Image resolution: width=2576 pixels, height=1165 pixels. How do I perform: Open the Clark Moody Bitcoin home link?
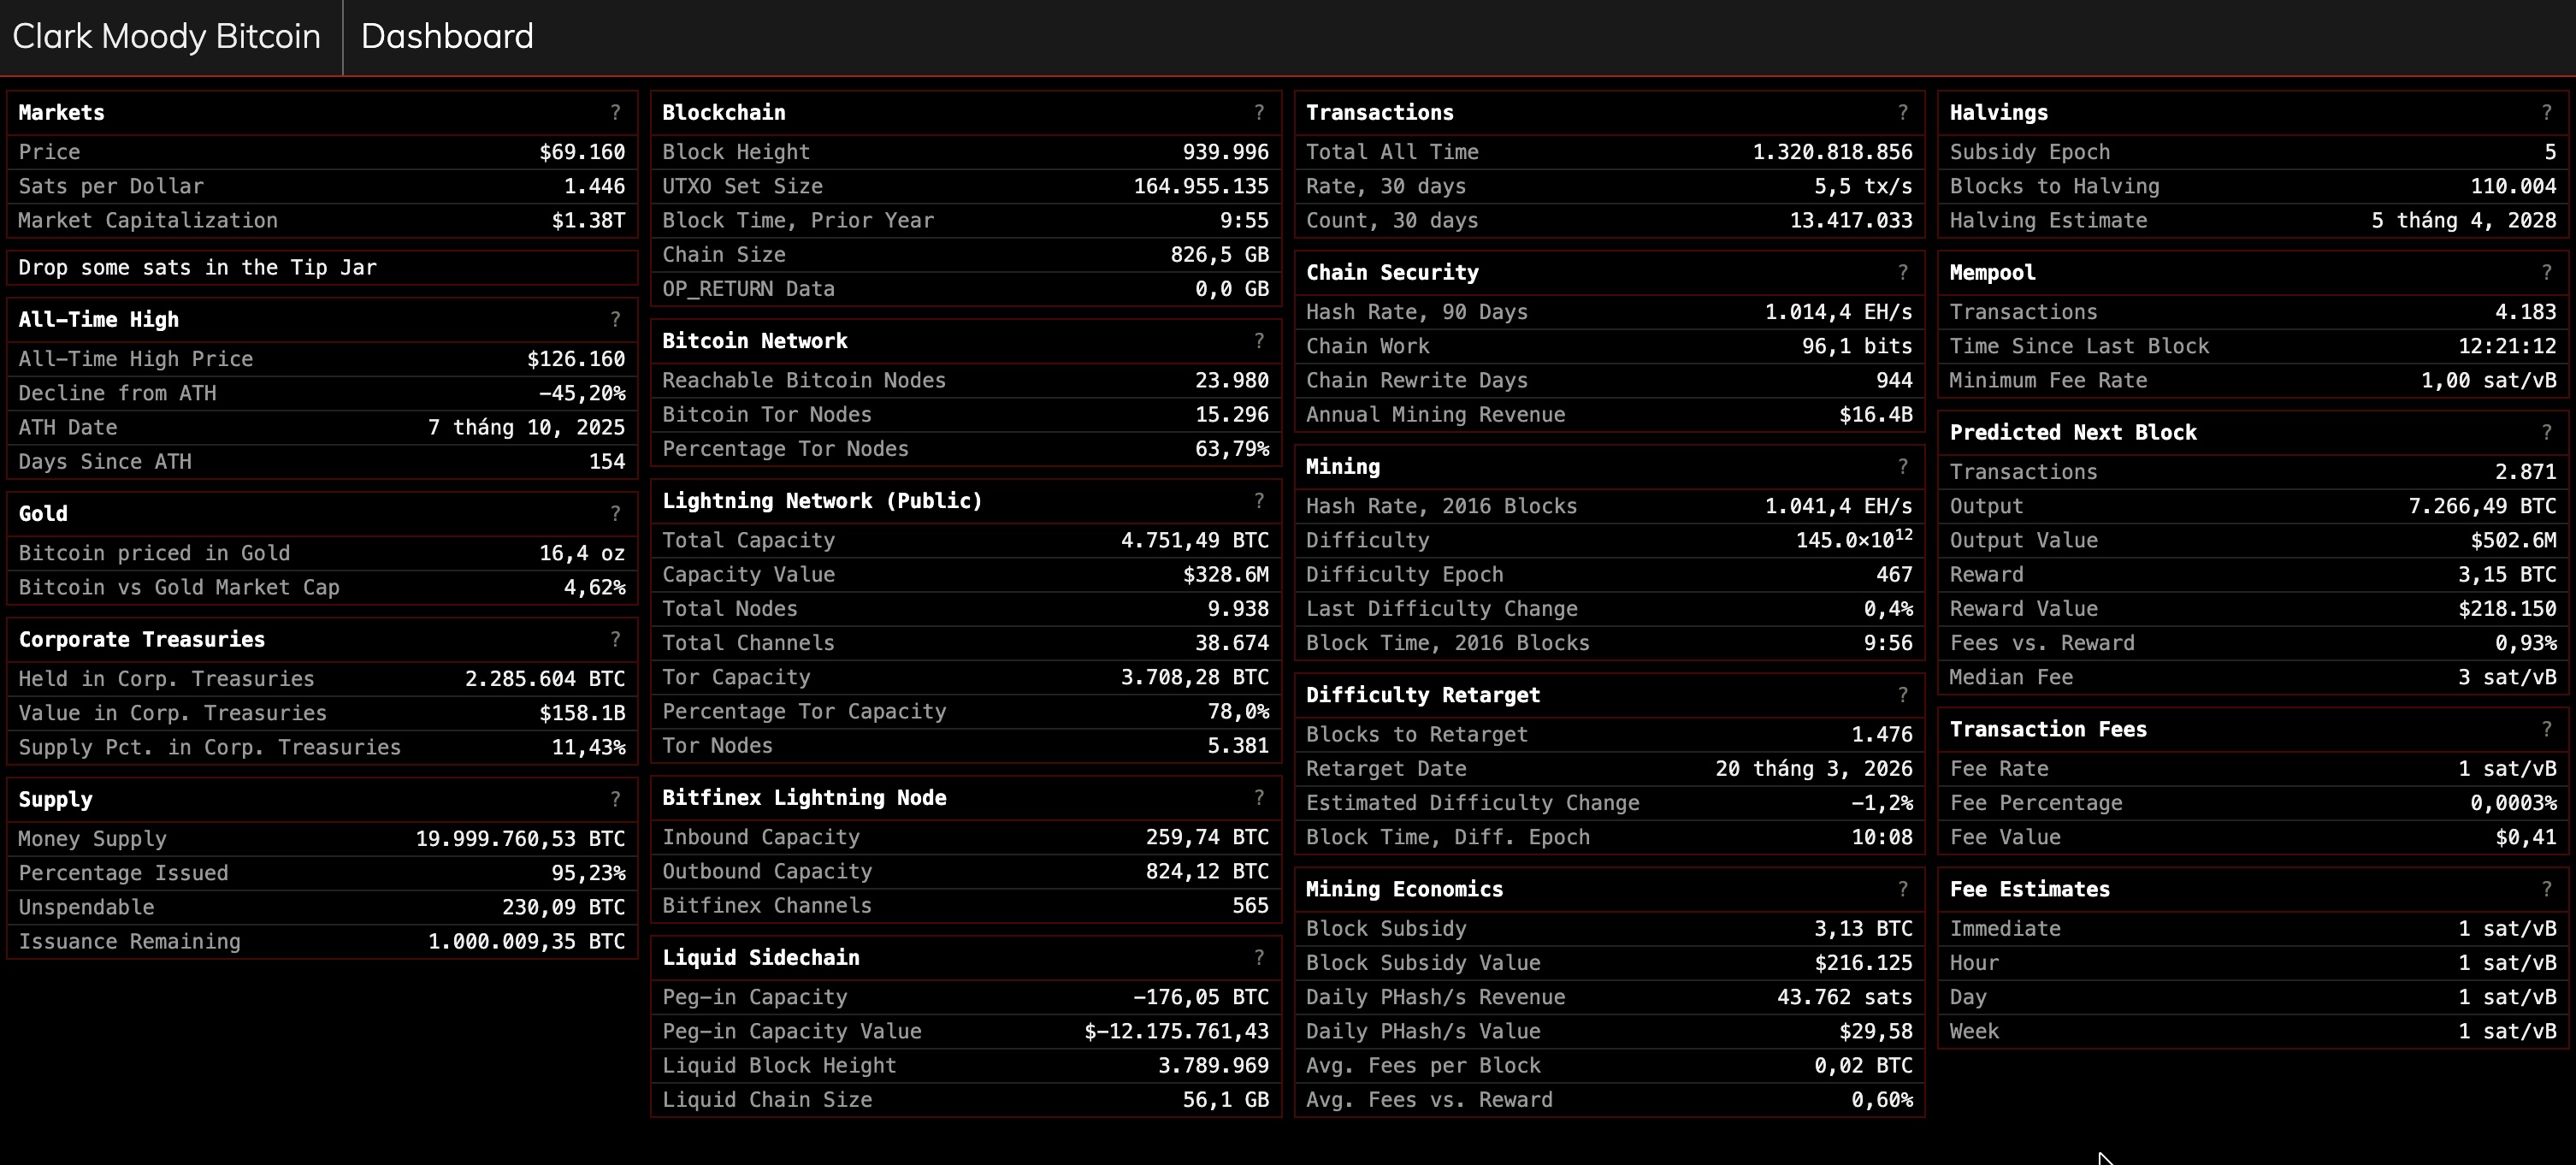coord(167,37)
